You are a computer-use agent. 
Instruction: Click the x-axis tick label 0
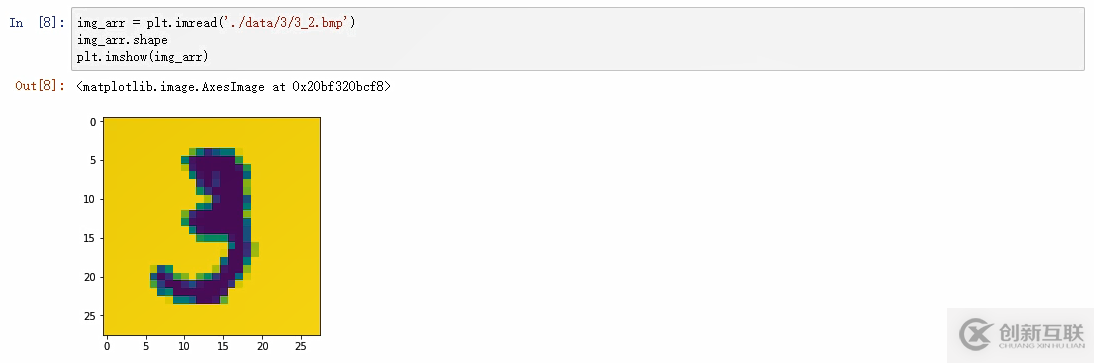(x=107, y=345)
